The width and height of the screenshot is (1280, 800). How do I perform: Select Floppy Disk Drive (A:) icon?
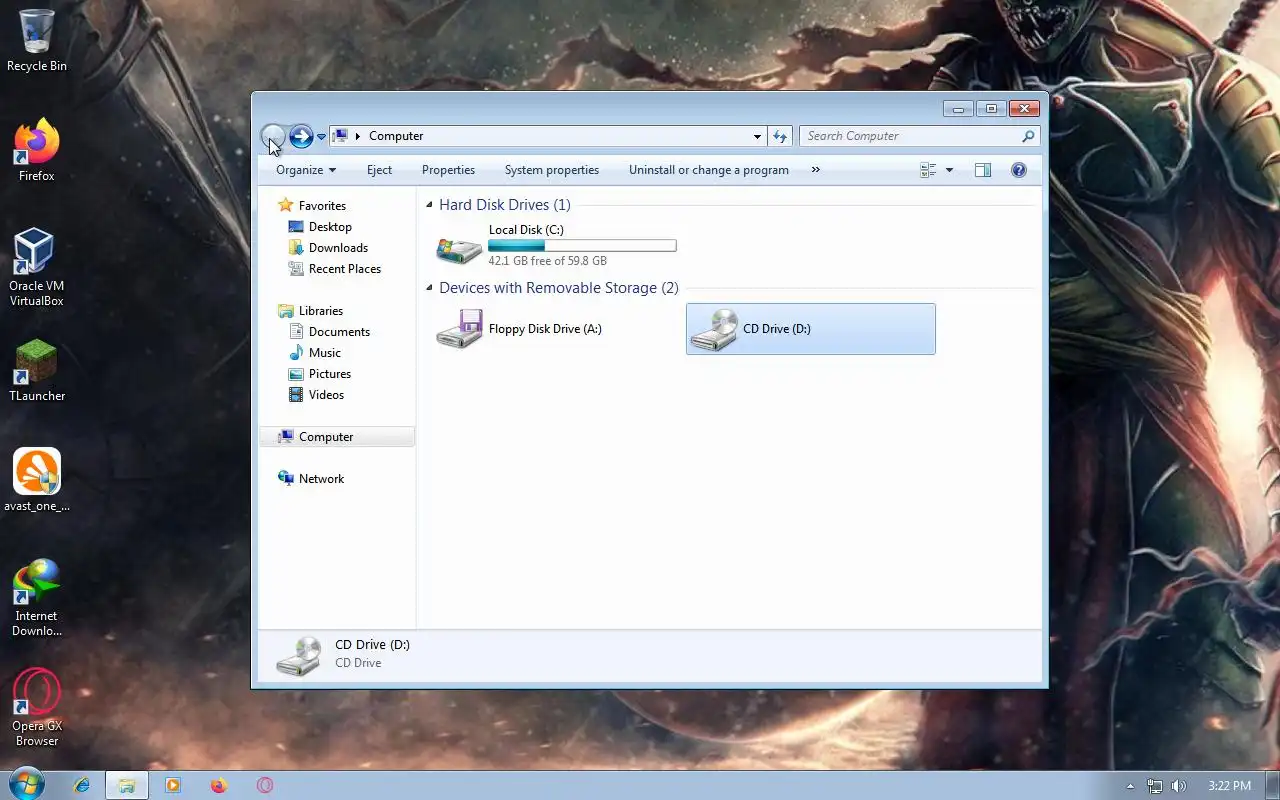[459, 329]
